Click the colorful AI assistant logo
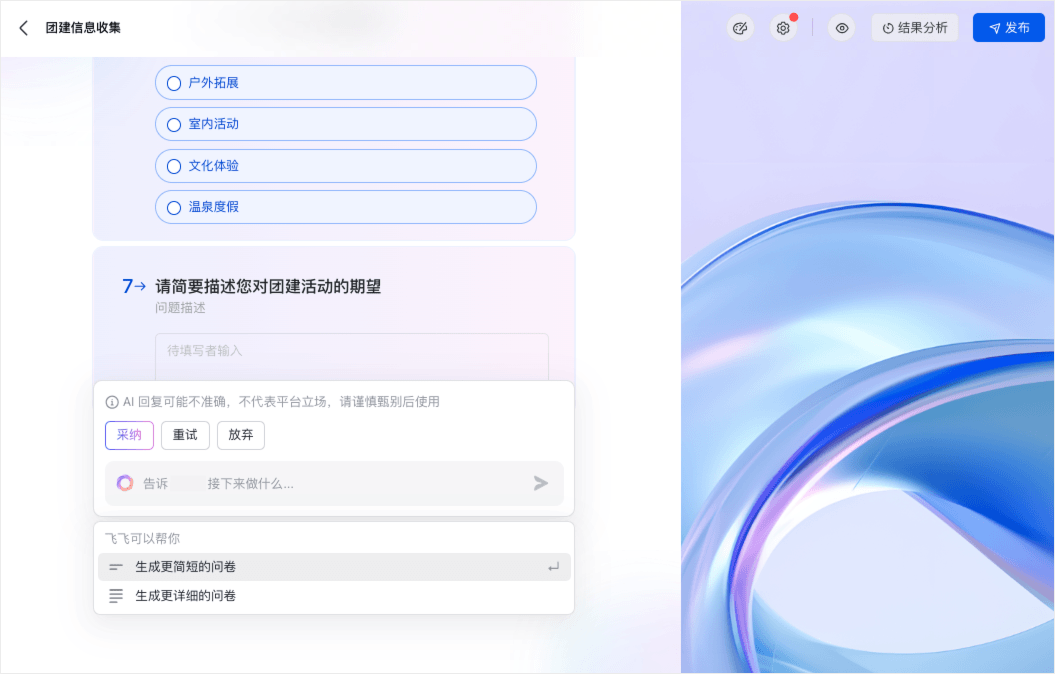This screenshot has width=1055, height=674. (x=125, y=484)
